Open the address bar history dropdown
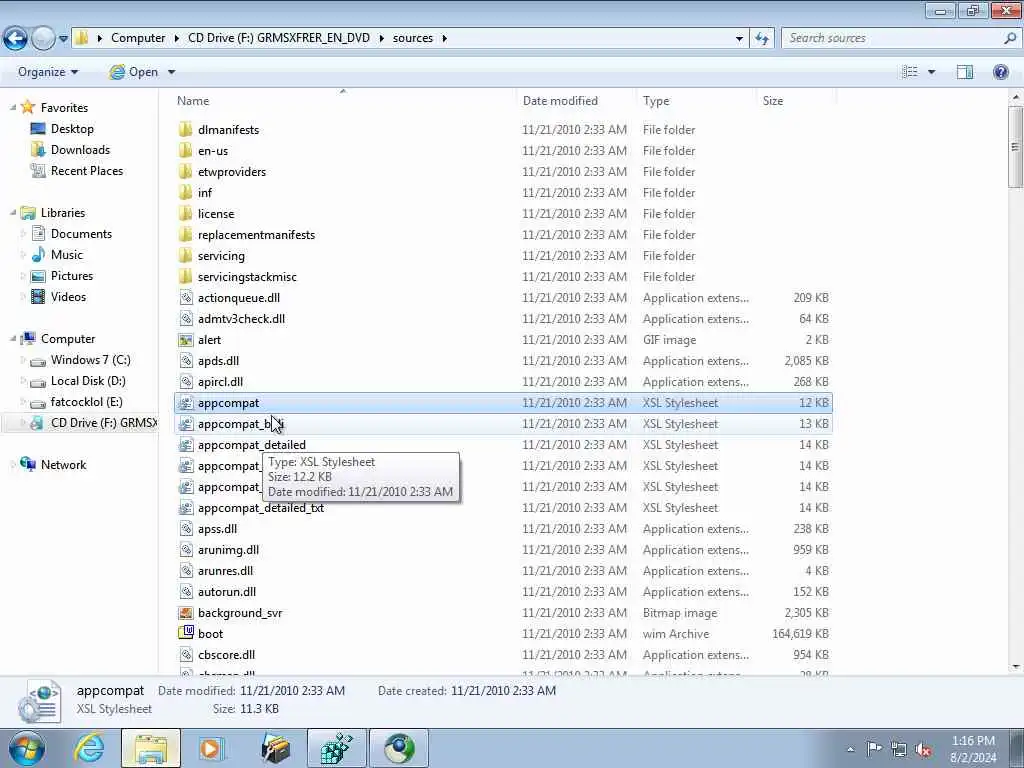This screenshot has height=768, width=1024. tap(739, 39)
